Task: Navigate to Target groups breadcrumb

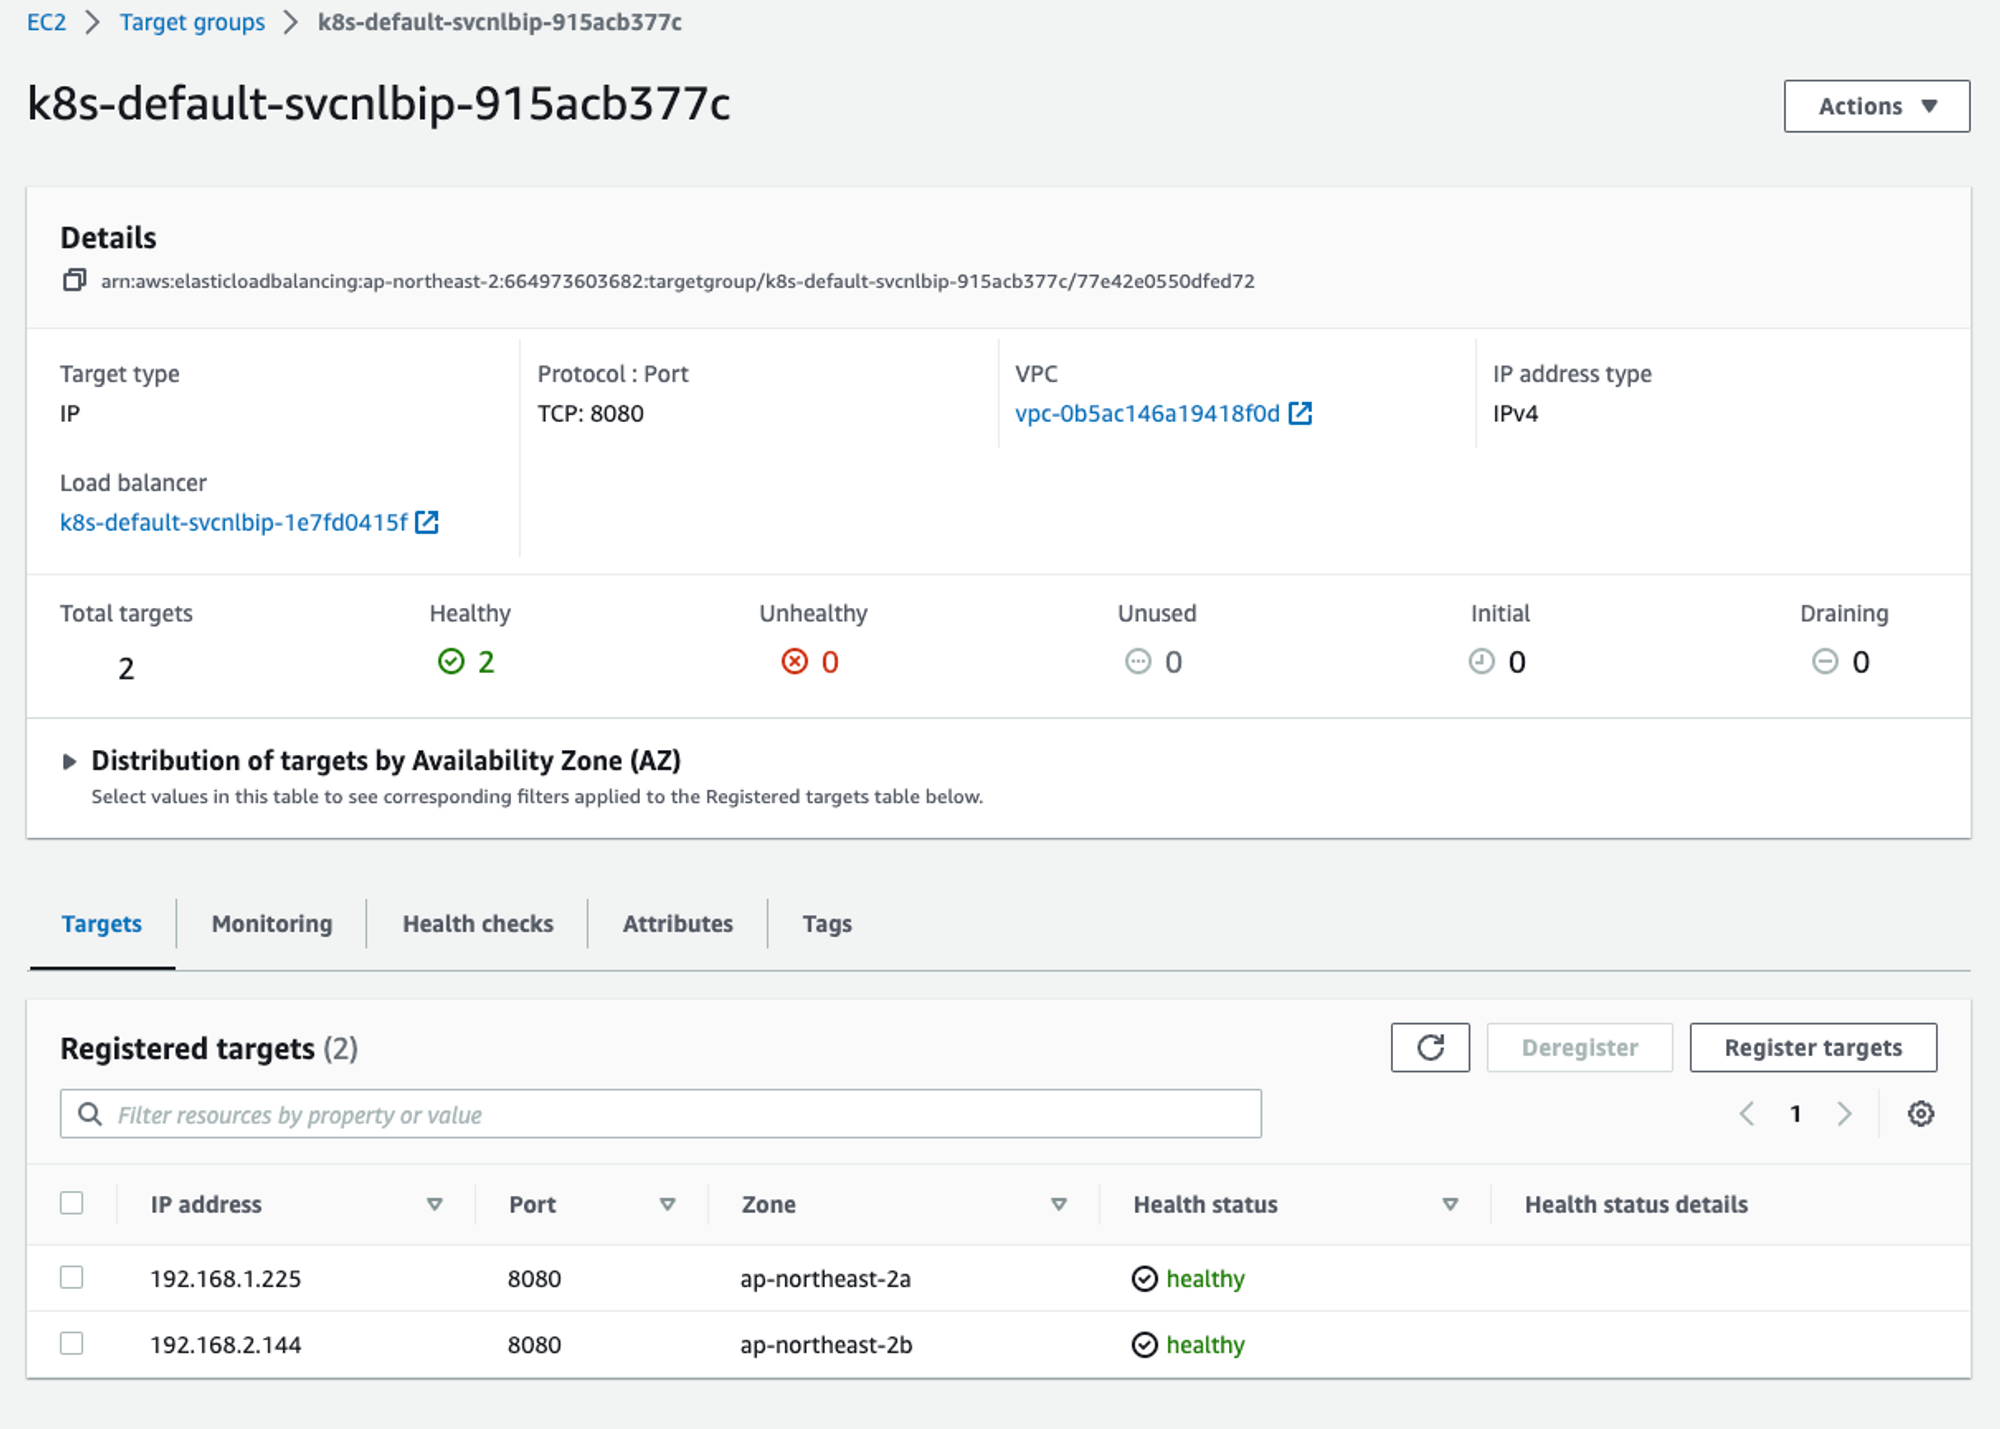Action: click(192, 22)
